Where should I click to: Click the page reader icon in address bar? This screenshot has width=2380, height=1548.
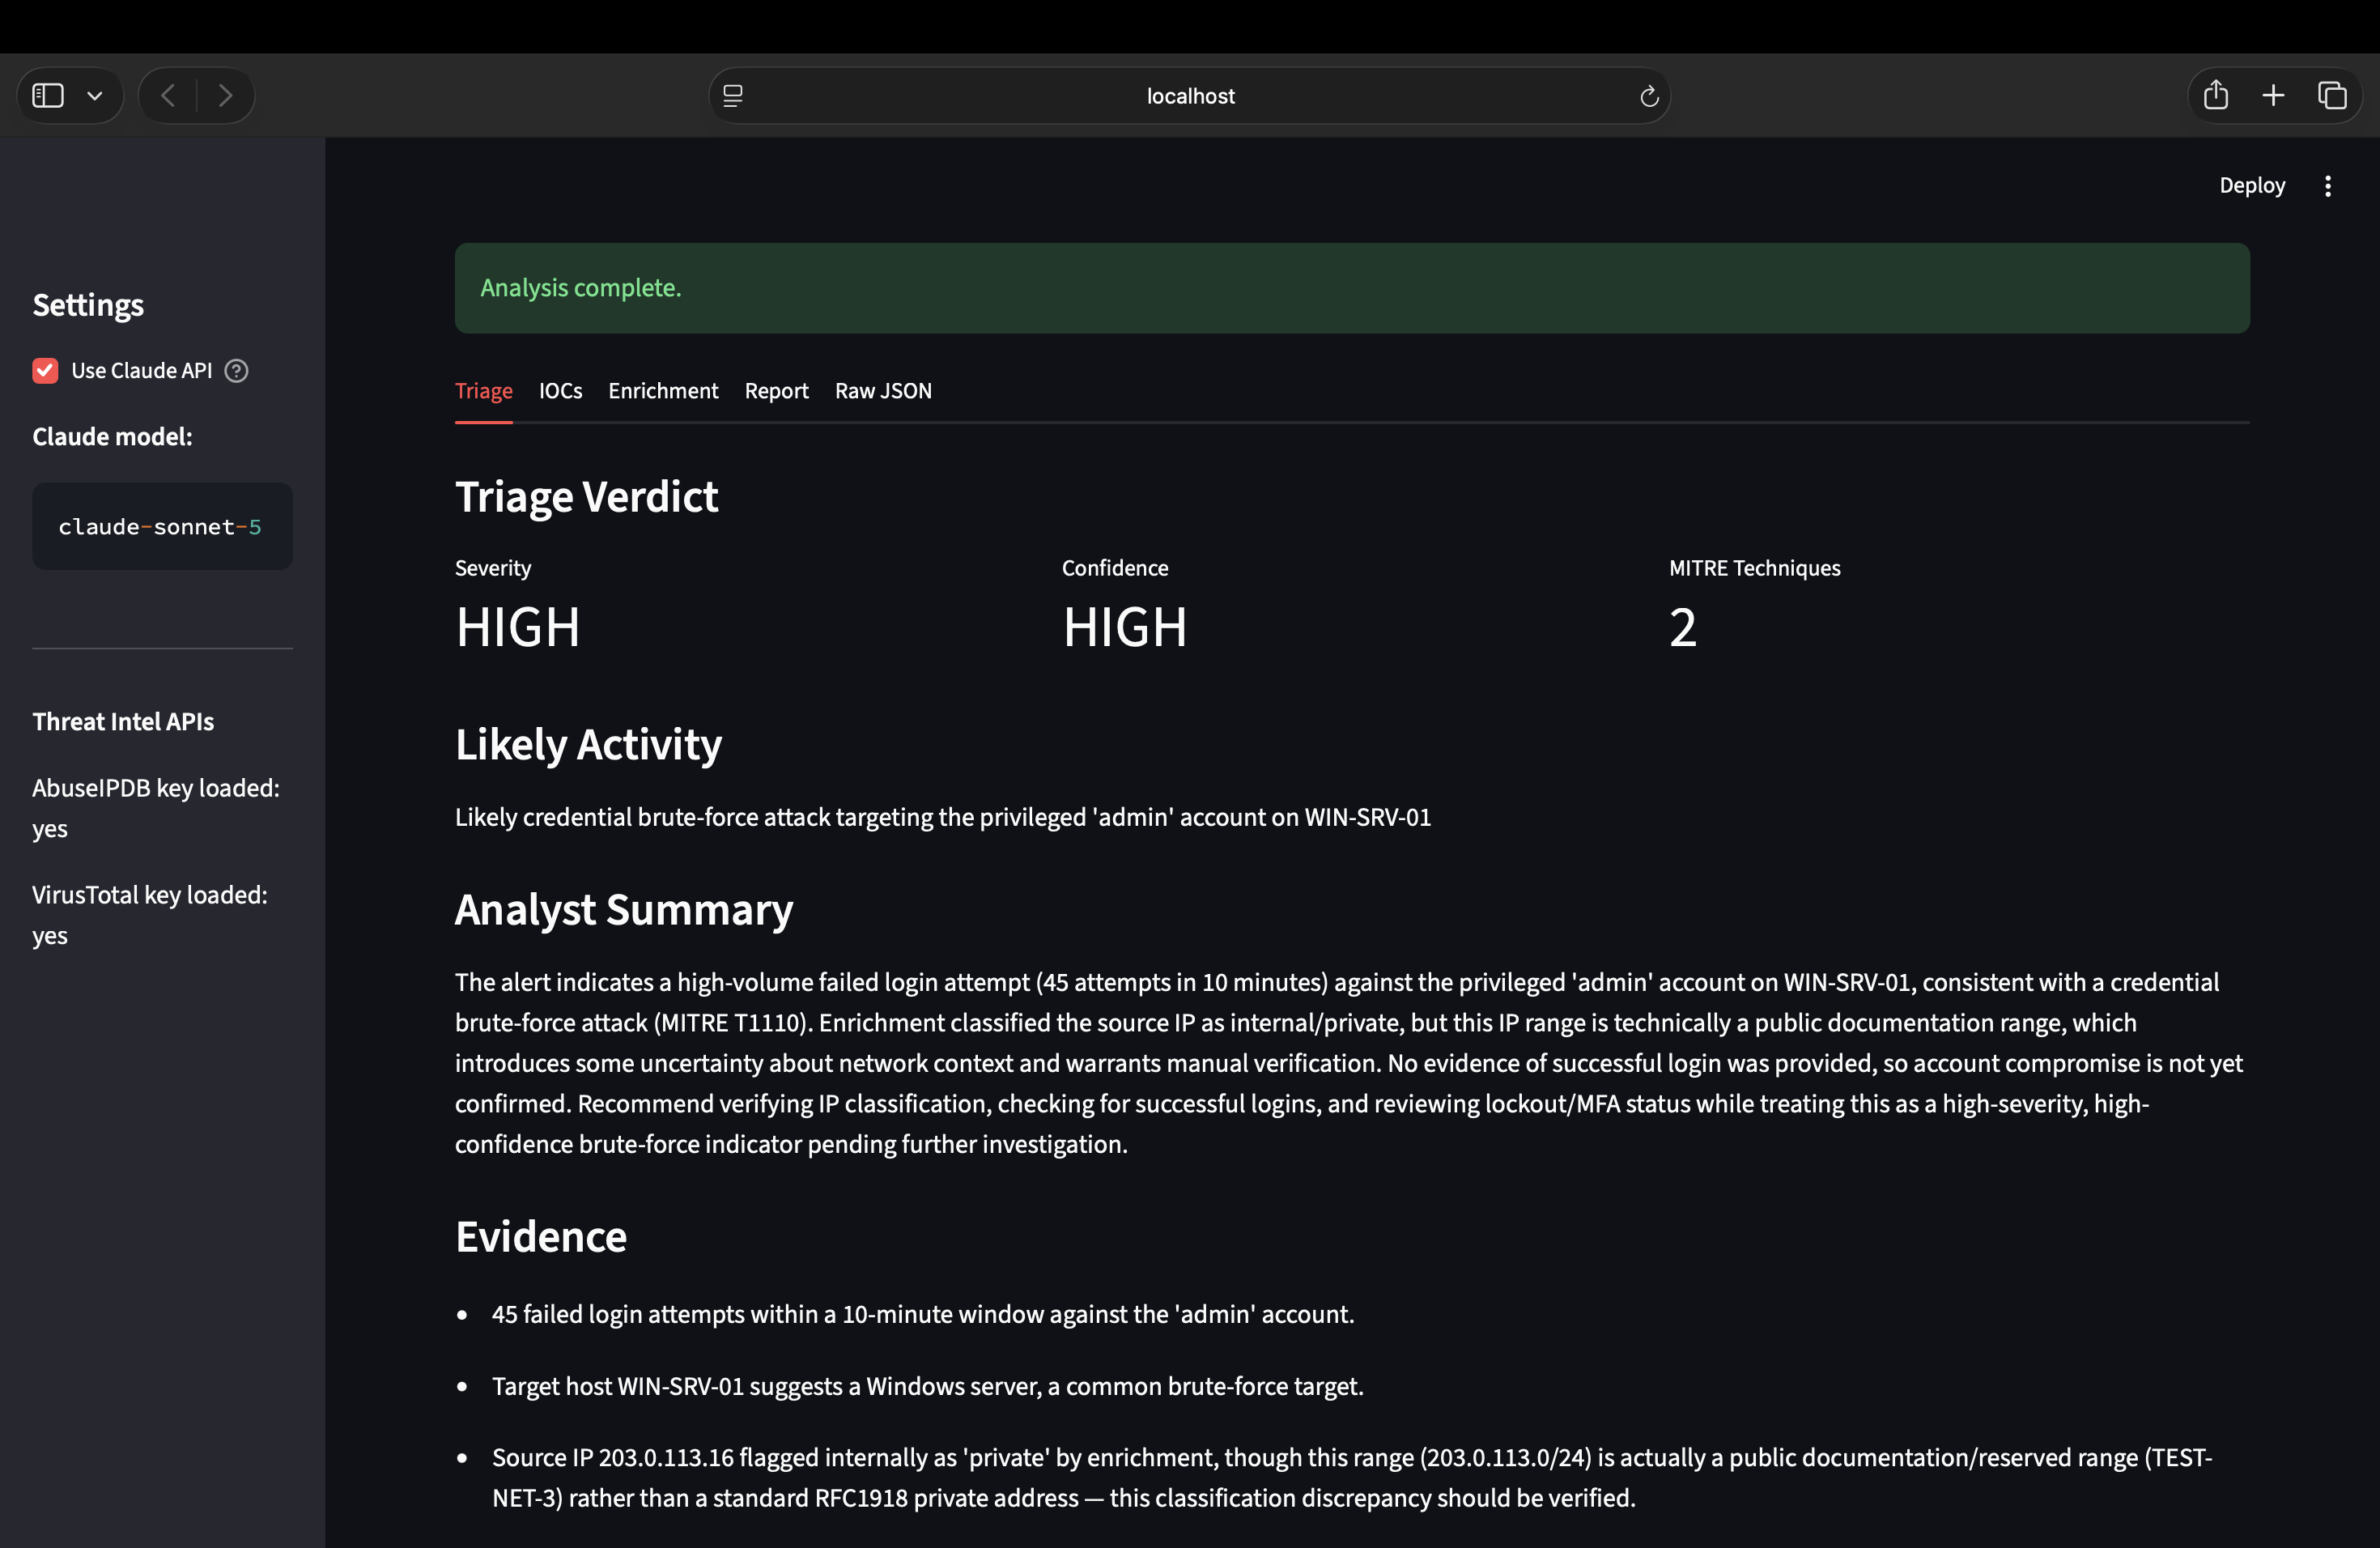[x=733, y=96]
